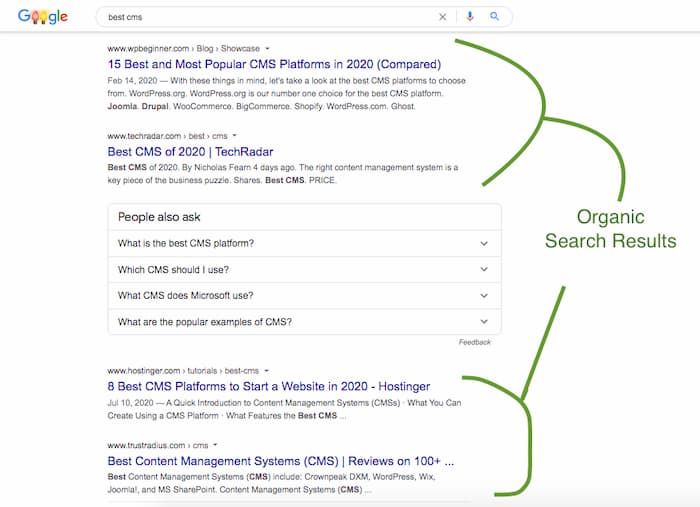This screenshot has height=507, width=700.
Task: Click the Feedback link below People also ask
Action: coord(475,342)
